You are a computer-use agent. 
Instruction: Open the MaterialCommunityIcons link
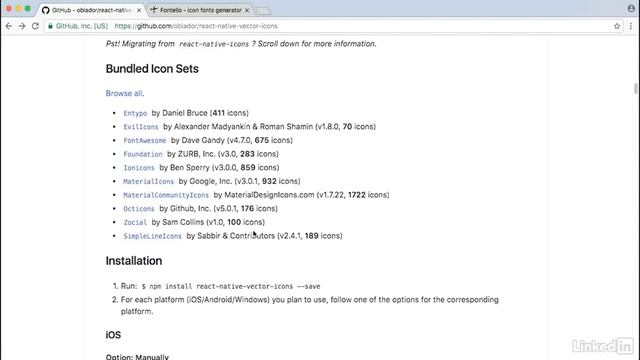tap(166, 195)
